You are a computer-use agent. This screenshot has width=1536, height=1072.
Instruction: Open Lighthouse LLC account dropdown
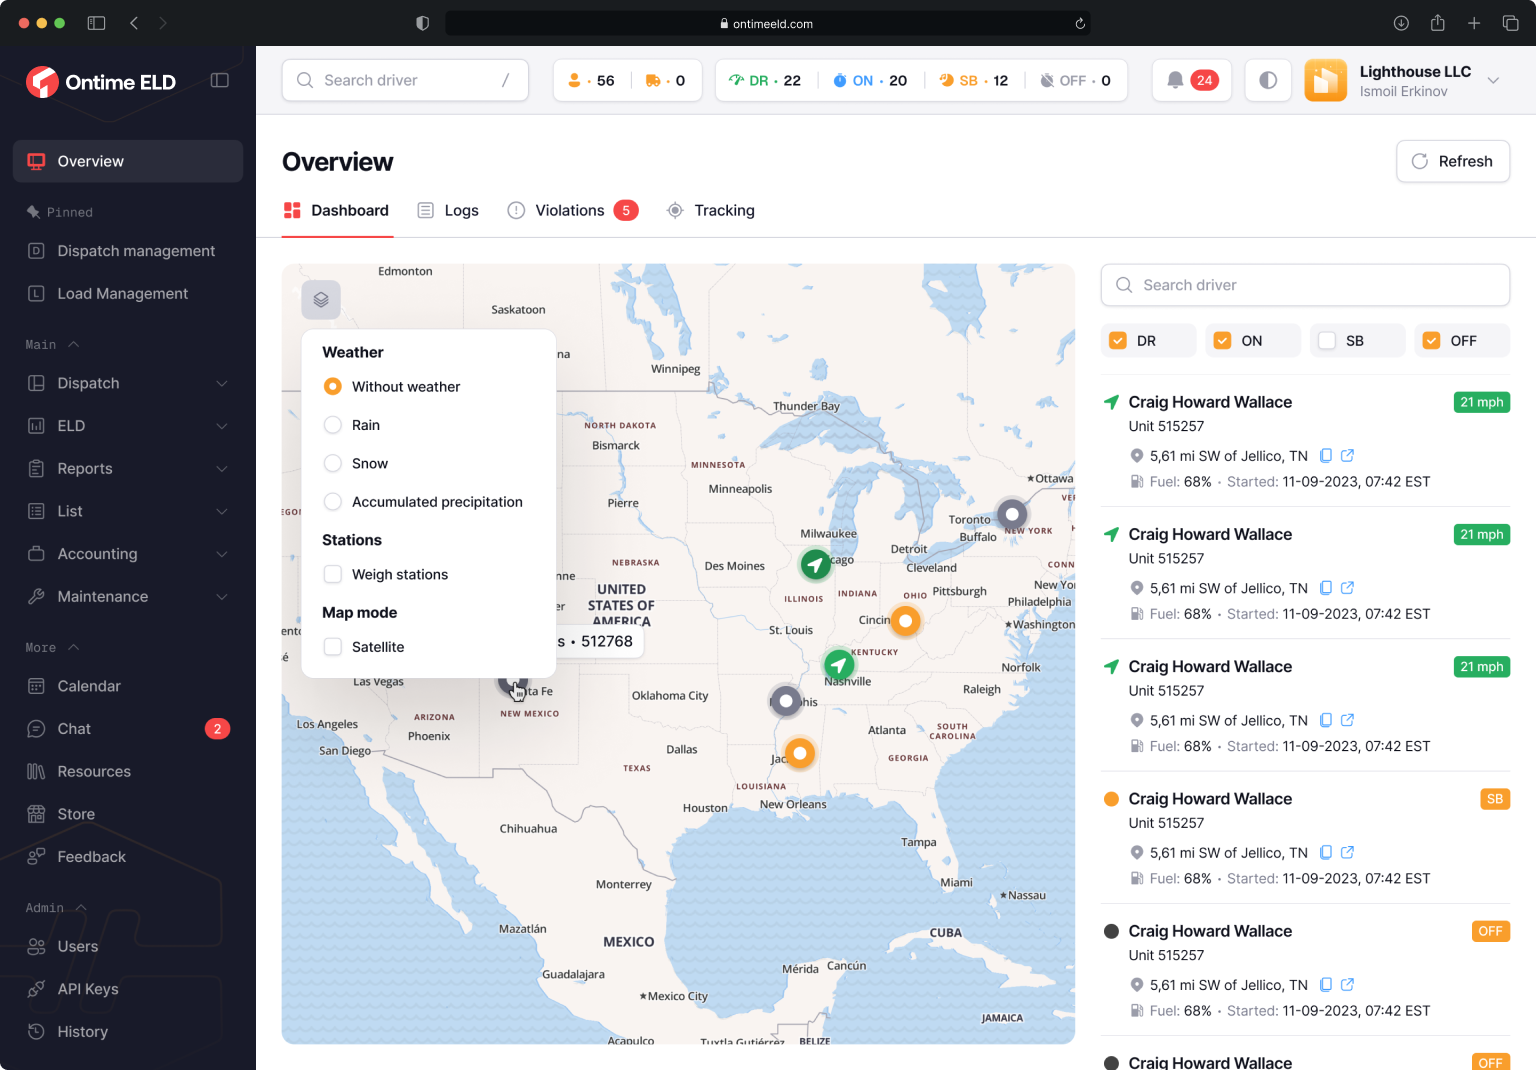(x=1493, y=81)
